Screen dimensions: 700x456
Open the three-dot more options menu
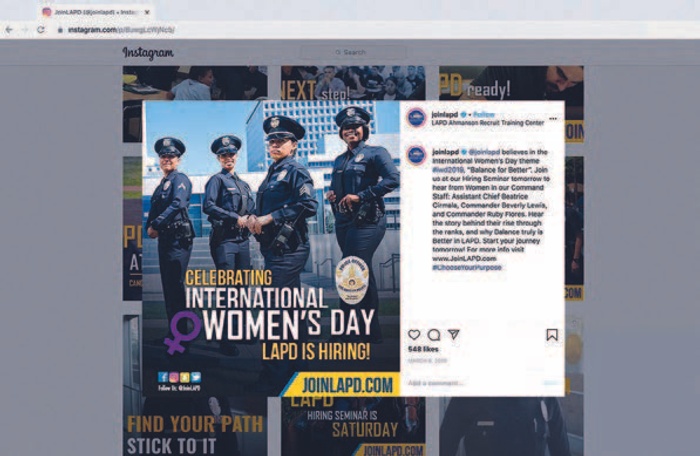click(x=553, y=119)
